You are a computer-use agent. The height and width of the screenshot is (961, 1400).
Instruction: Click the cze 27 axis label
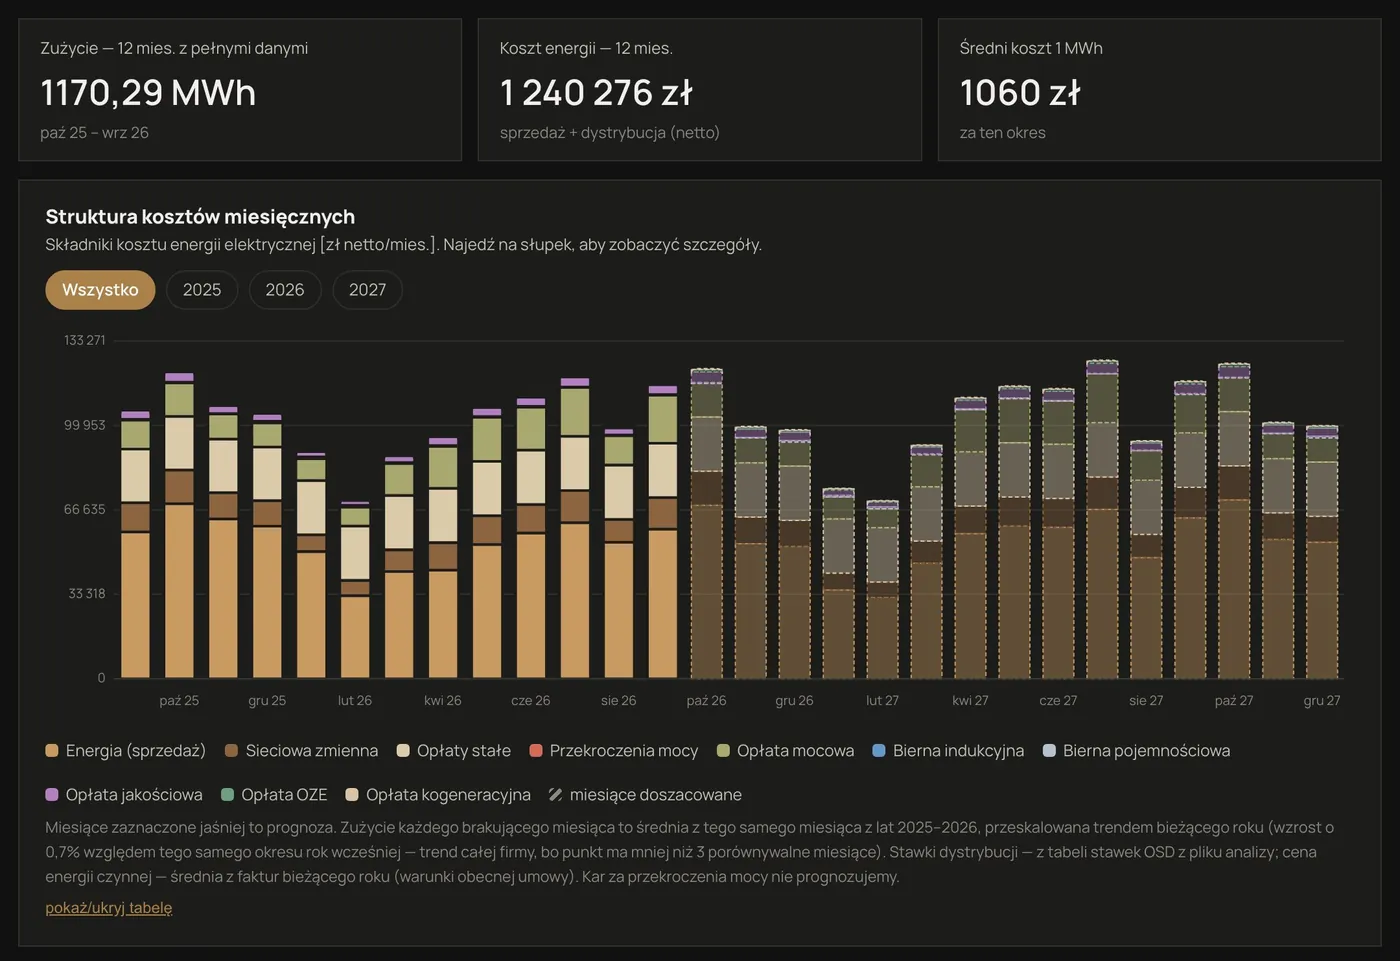tap(1058, 701)
